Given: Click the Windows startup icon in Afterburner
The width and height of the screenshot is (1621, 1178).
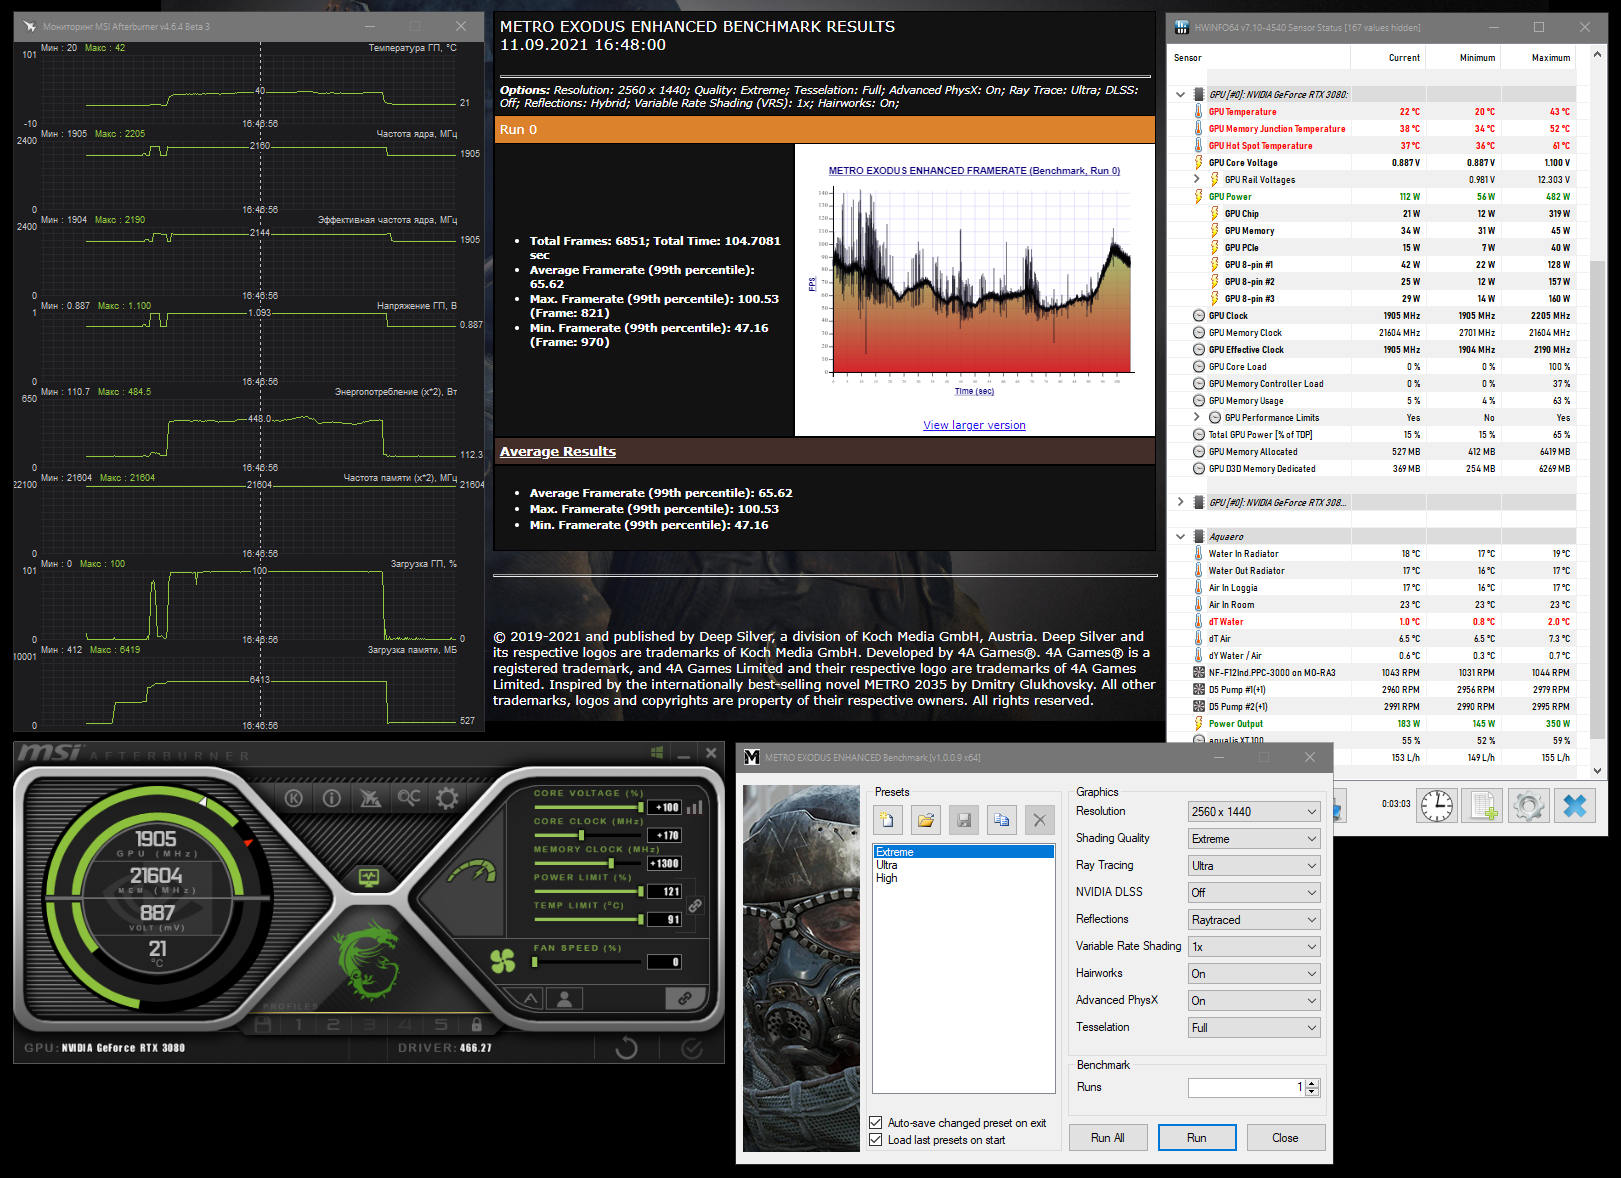Looking at the screenshot, I should point(657,752).
